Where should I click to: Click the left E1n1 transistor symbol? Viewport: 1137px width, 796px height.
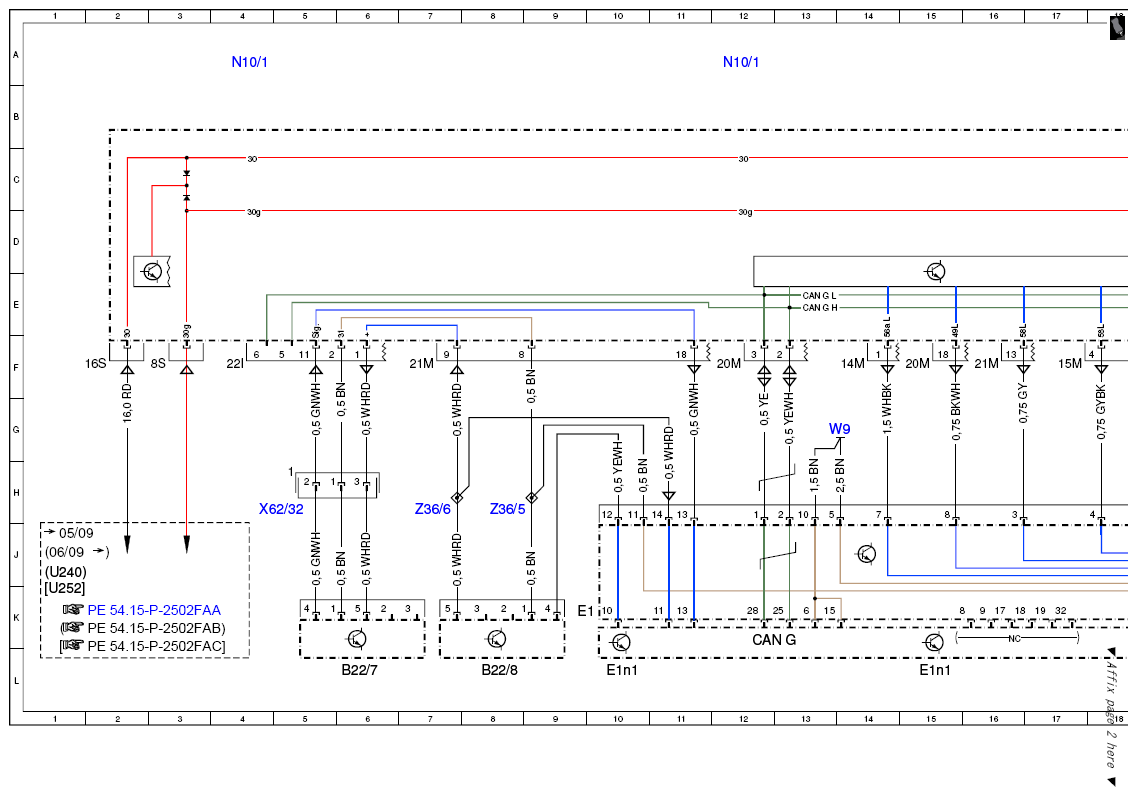click(x=621, y=642)
